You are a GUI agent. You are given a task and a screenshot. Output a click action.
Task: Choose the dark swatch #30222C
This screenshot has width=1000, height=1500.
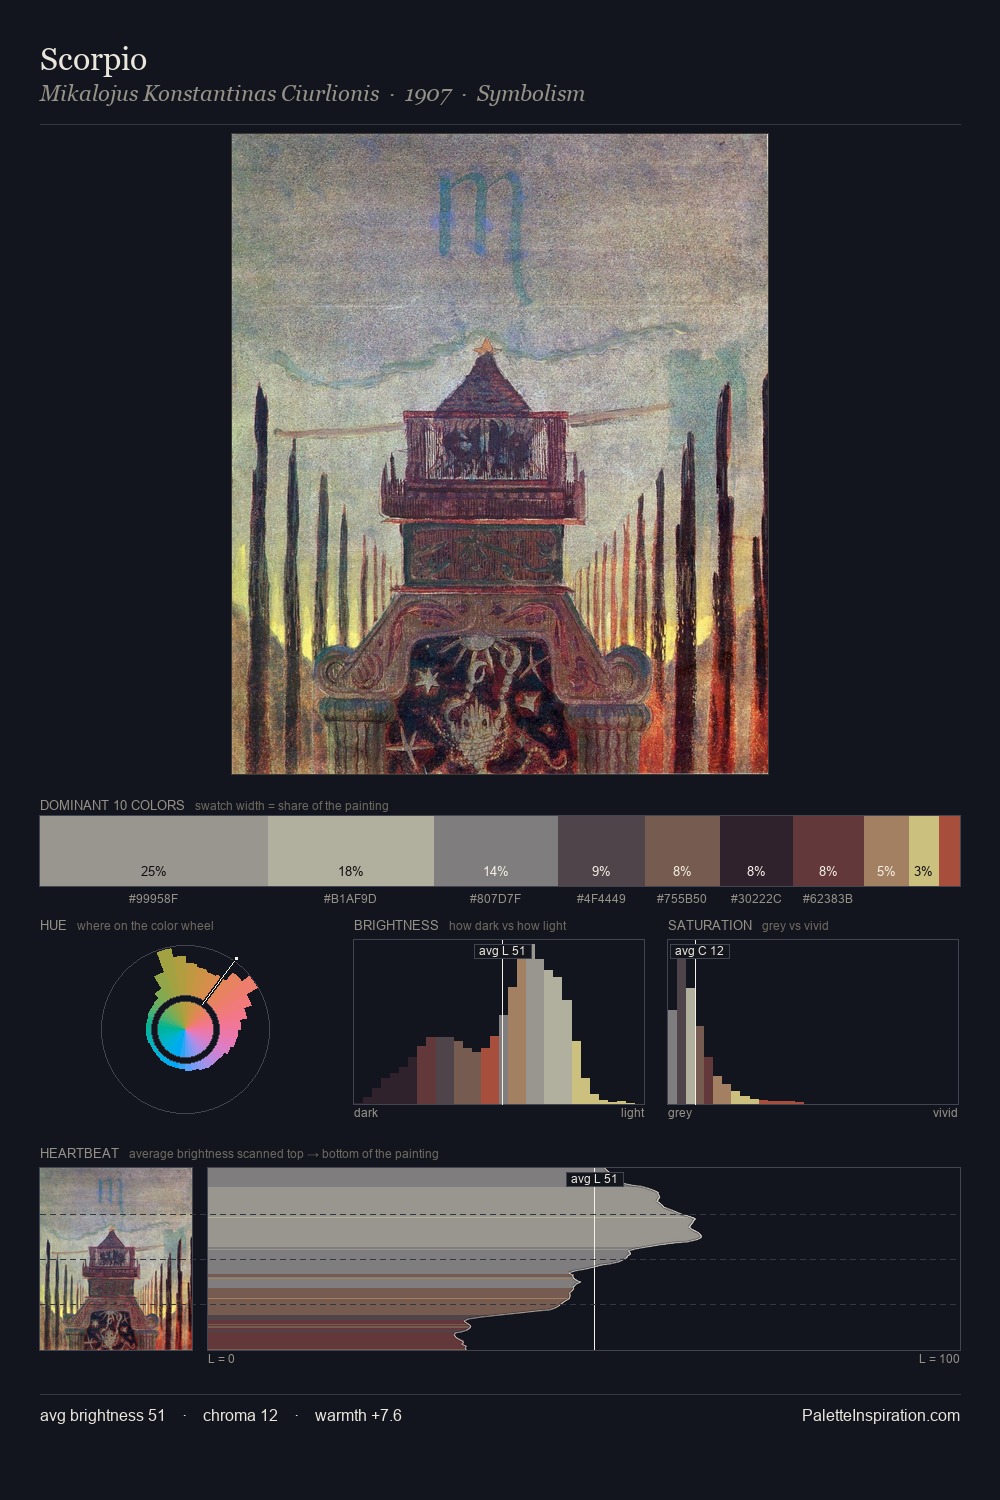pyautogui.click(x=756, y=851)
